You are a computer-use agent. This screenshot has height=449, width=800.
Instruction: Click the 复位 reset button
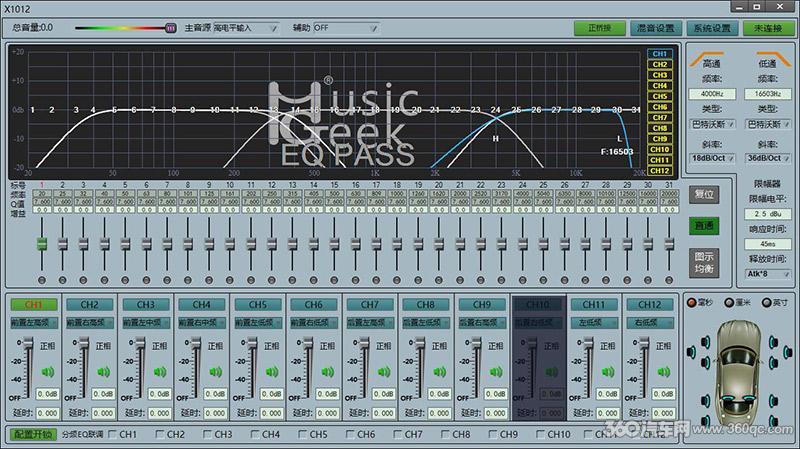(x=704, y=194)
